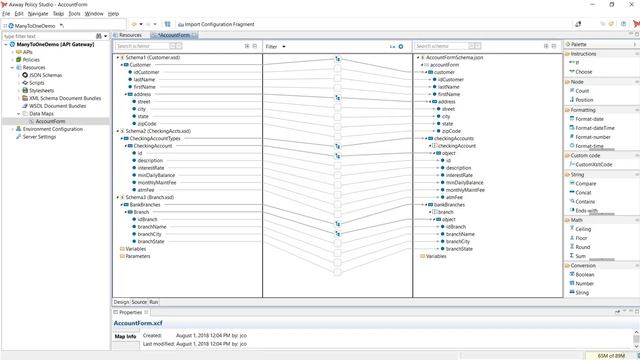Click into the right Search schema field
The height and width of the screenshot is (360, 640).
(x=442, y=46)
